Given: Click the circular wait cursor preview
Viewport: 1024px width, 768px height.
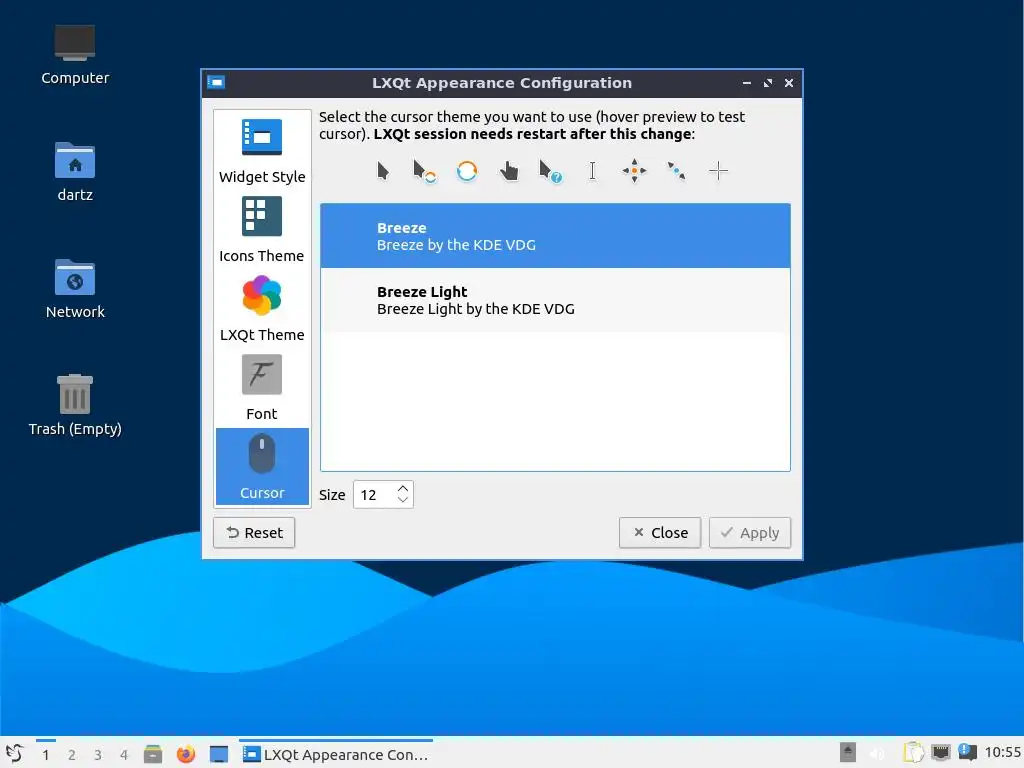Looking at the screenshot, I should 467,171.
